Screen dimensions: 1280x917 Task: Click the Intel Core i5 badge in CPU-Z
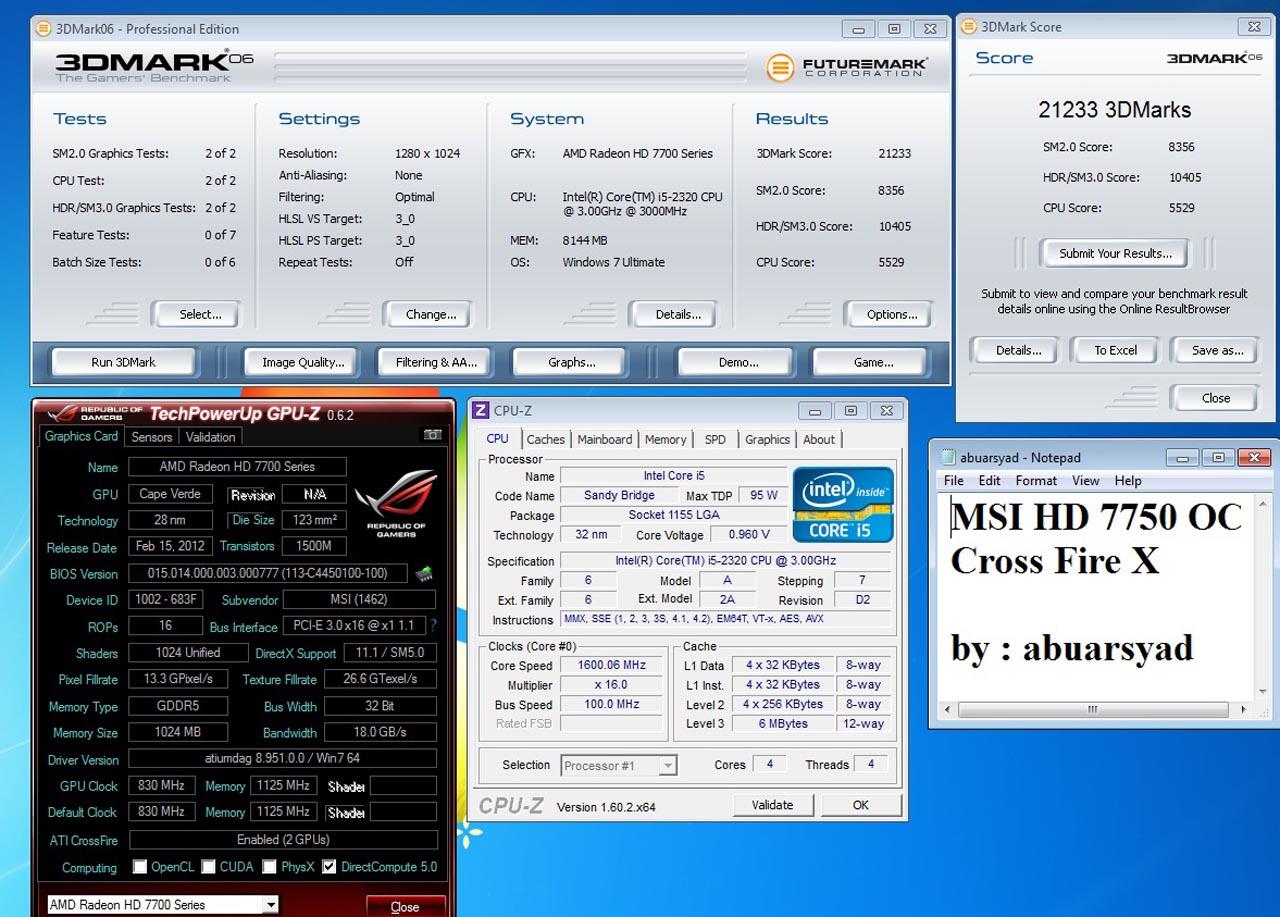(x=843, y=504)
